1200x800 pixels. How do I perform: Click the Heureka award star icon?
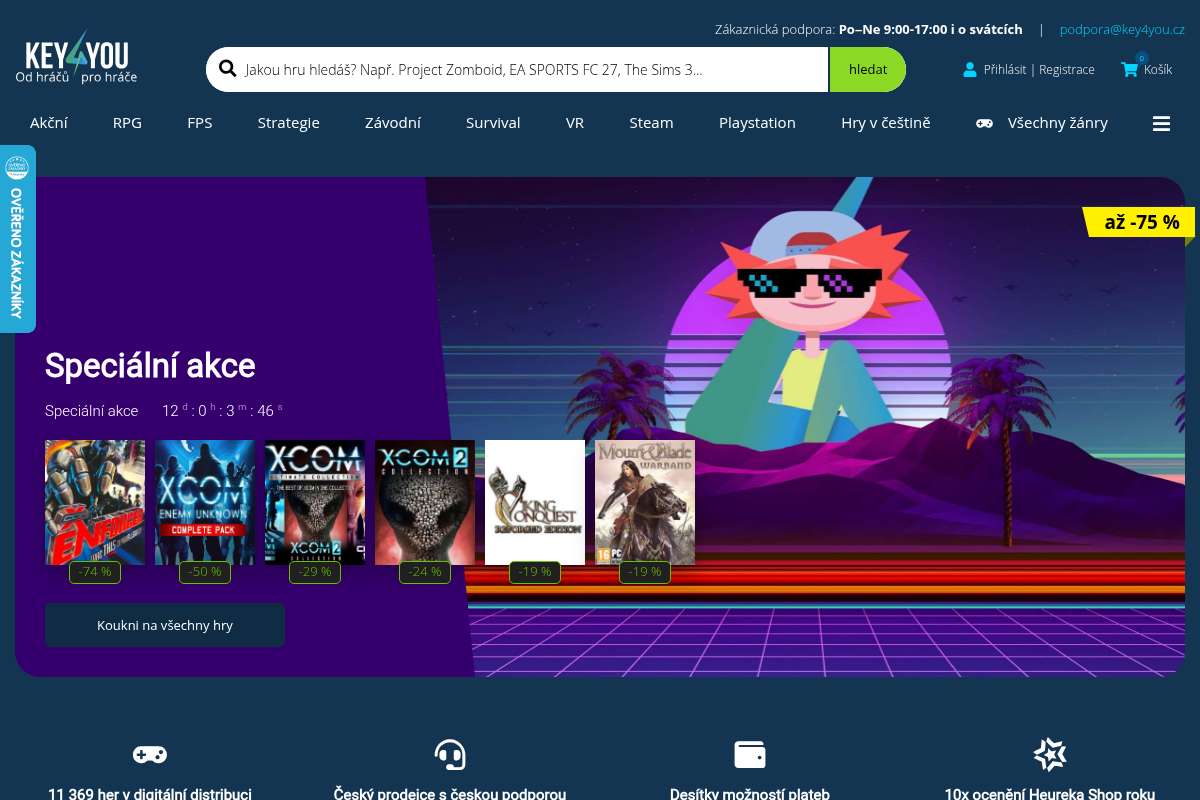(x=1050, y=754)
